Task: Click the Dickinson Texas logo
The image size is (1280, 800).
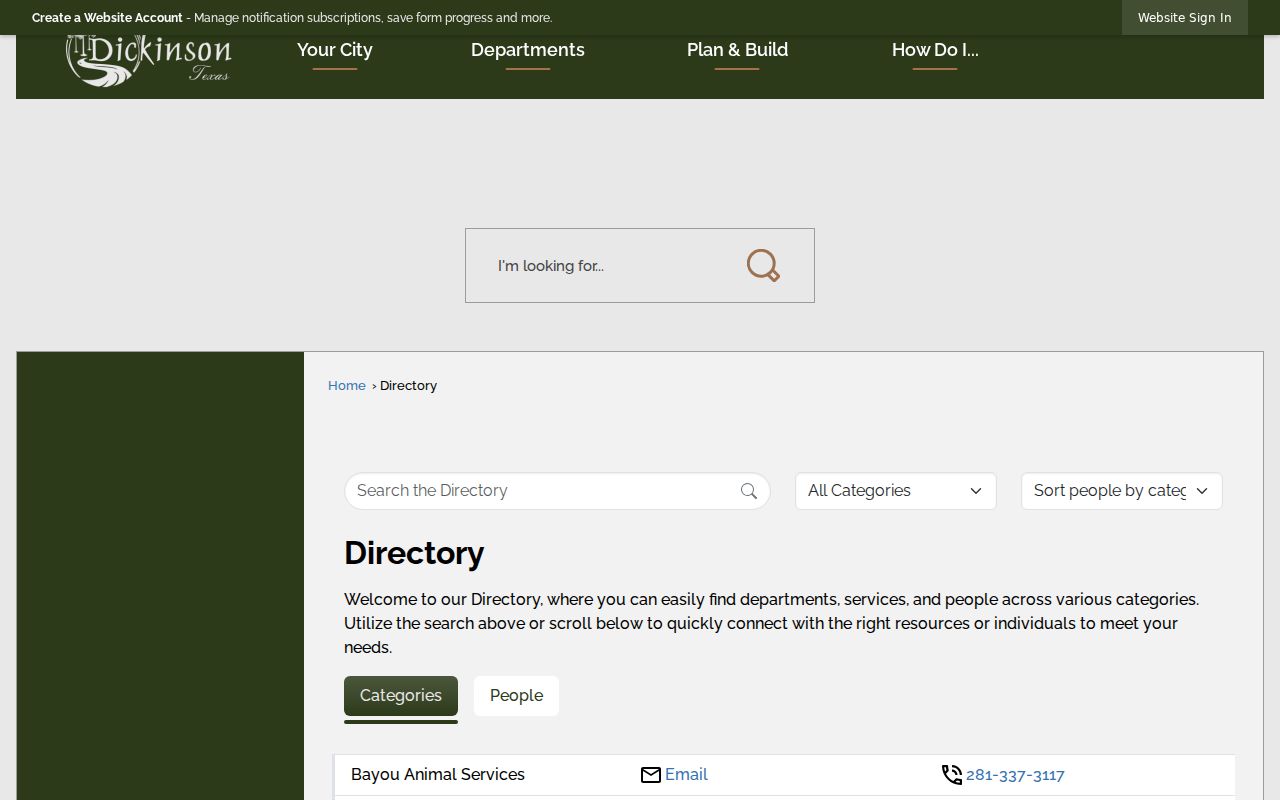Action: pos(149,60)
